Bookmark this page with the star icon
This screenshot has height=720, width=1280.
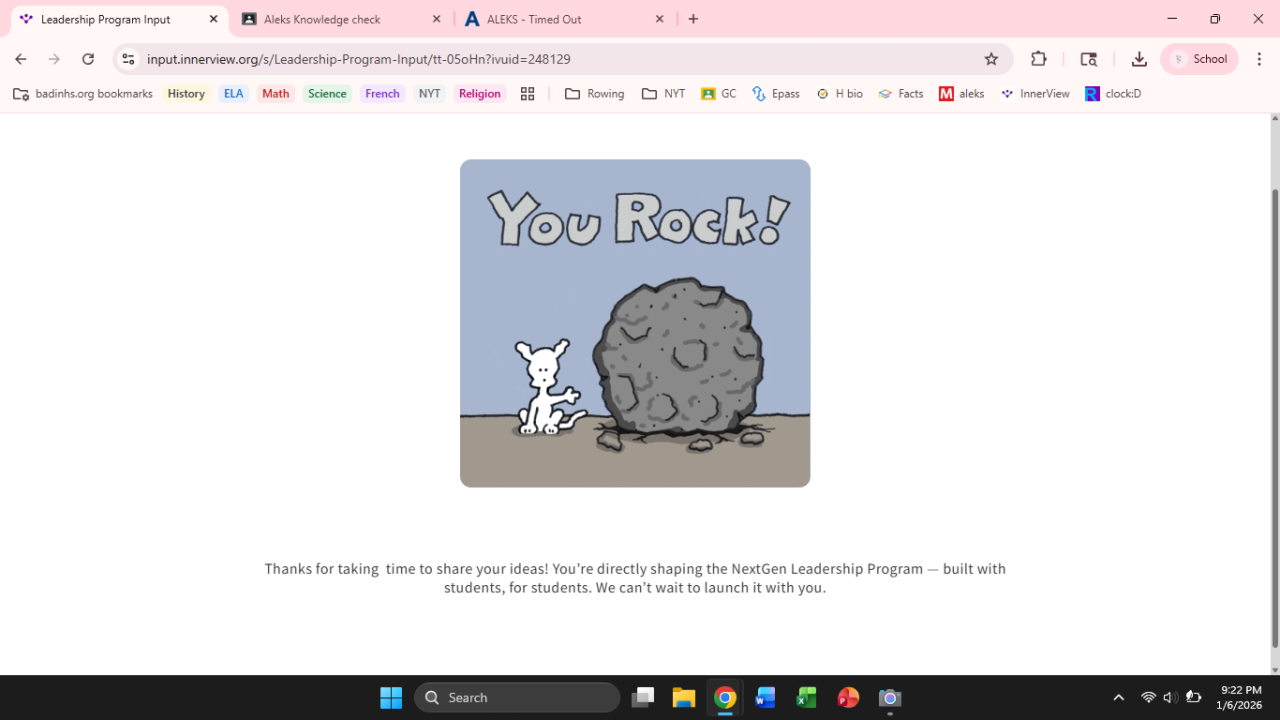pos(991,59)
